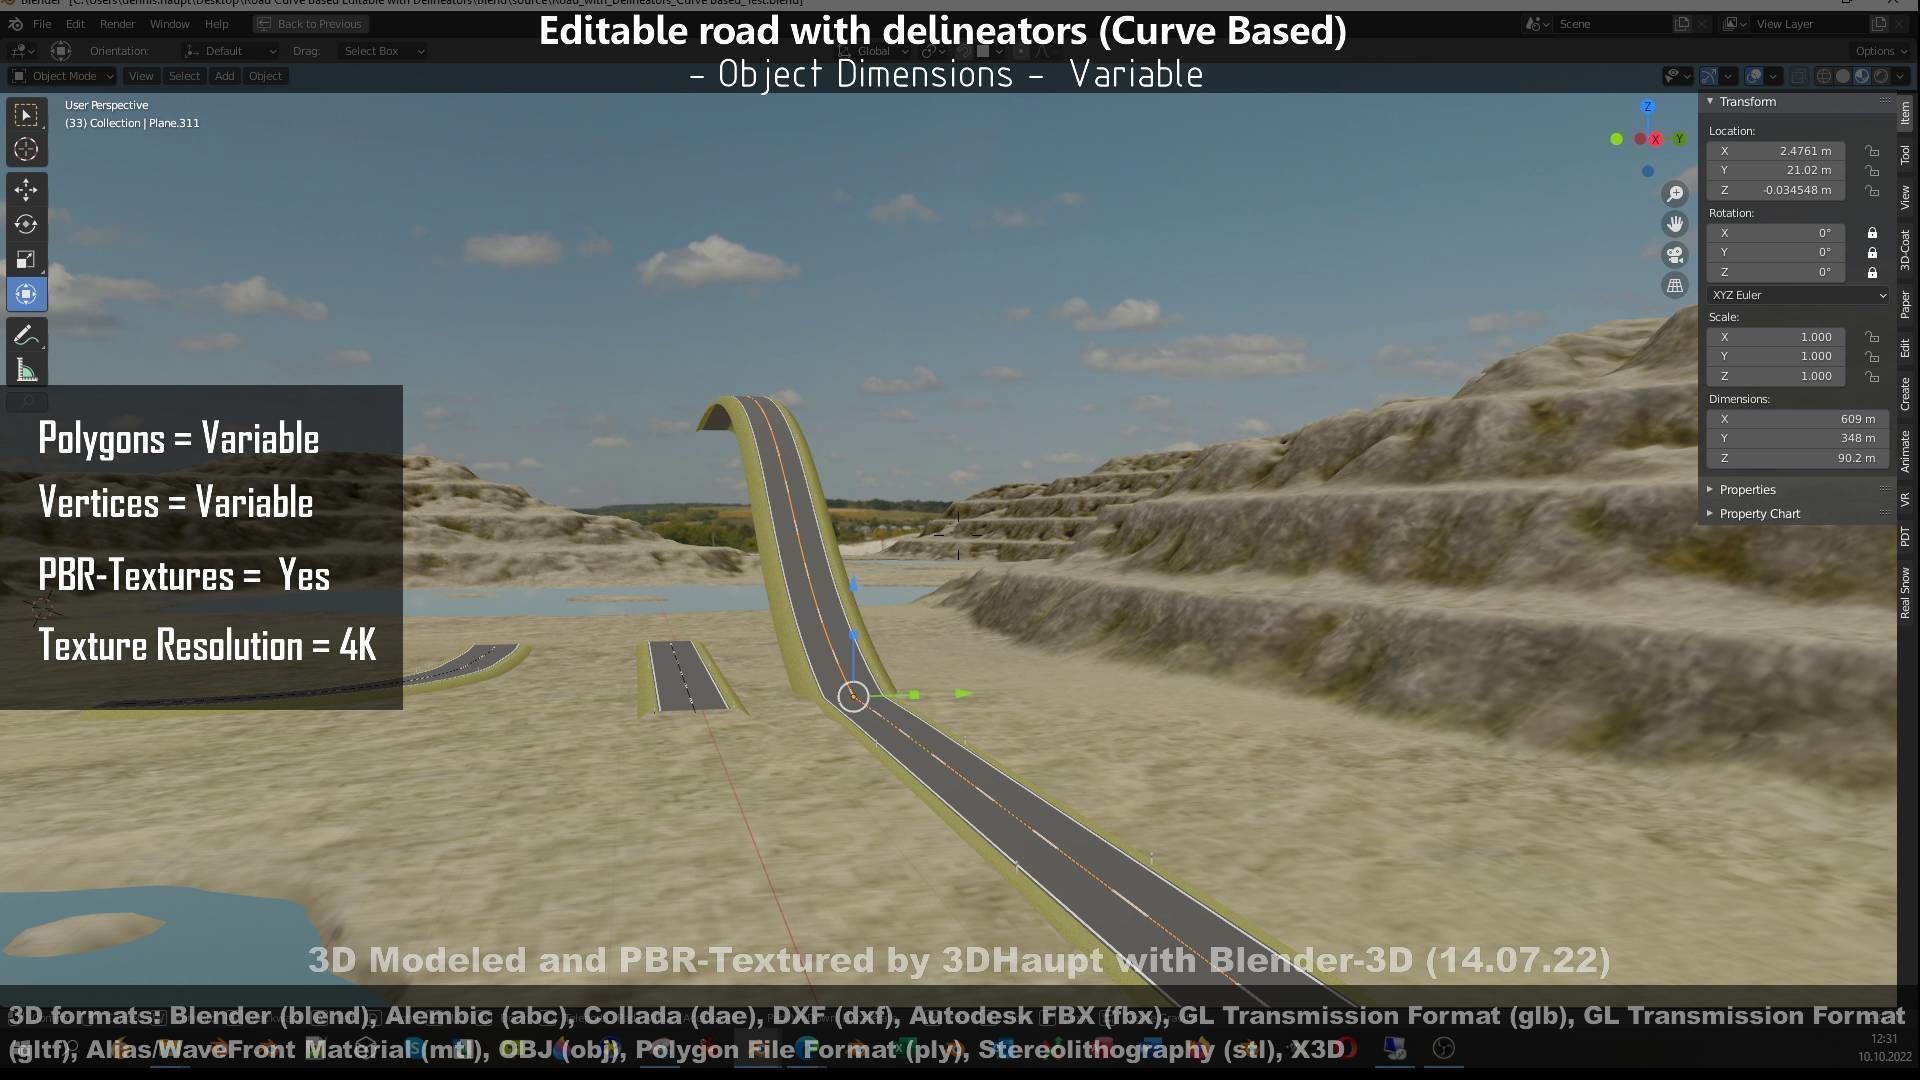Switch to the 3D-Coat sidebar tab
1920x1080 pixels.
tap(1906, 250)
